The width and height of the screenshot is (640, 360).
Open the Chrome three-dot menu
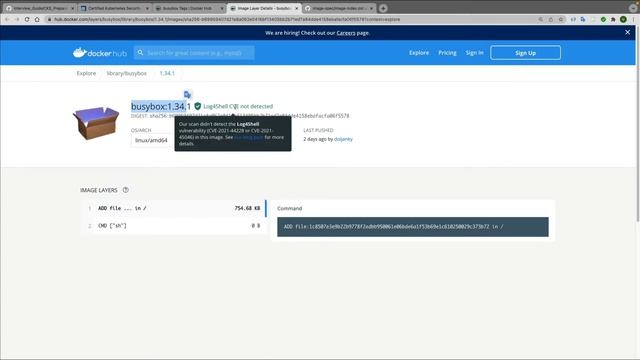point(633,19)
